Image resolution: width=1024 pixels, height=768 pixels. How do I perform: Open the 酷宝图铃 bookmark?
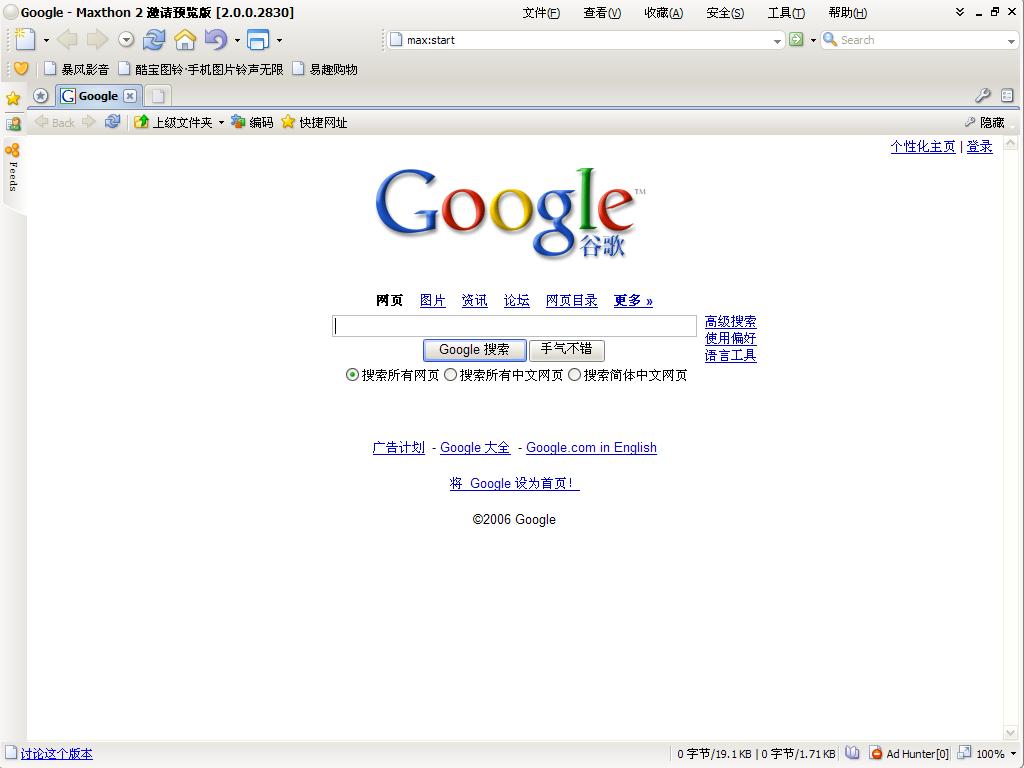pyautogui.click(x=200, y=69)
